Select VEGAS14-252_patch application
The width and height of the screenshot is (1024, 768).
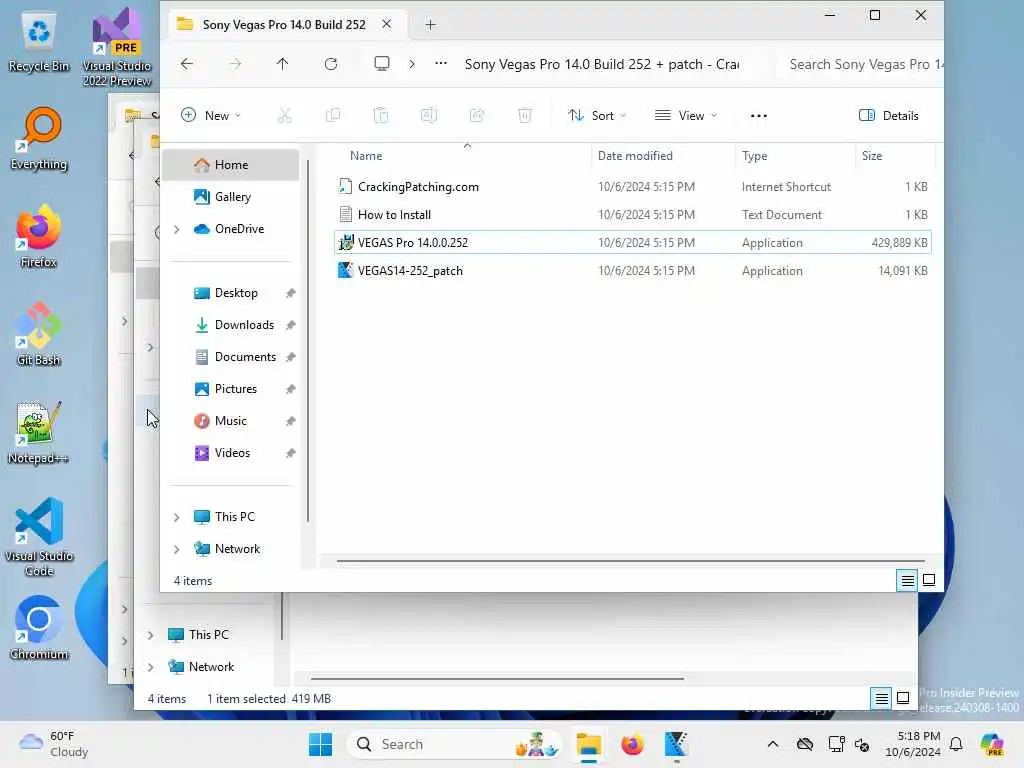632,271
